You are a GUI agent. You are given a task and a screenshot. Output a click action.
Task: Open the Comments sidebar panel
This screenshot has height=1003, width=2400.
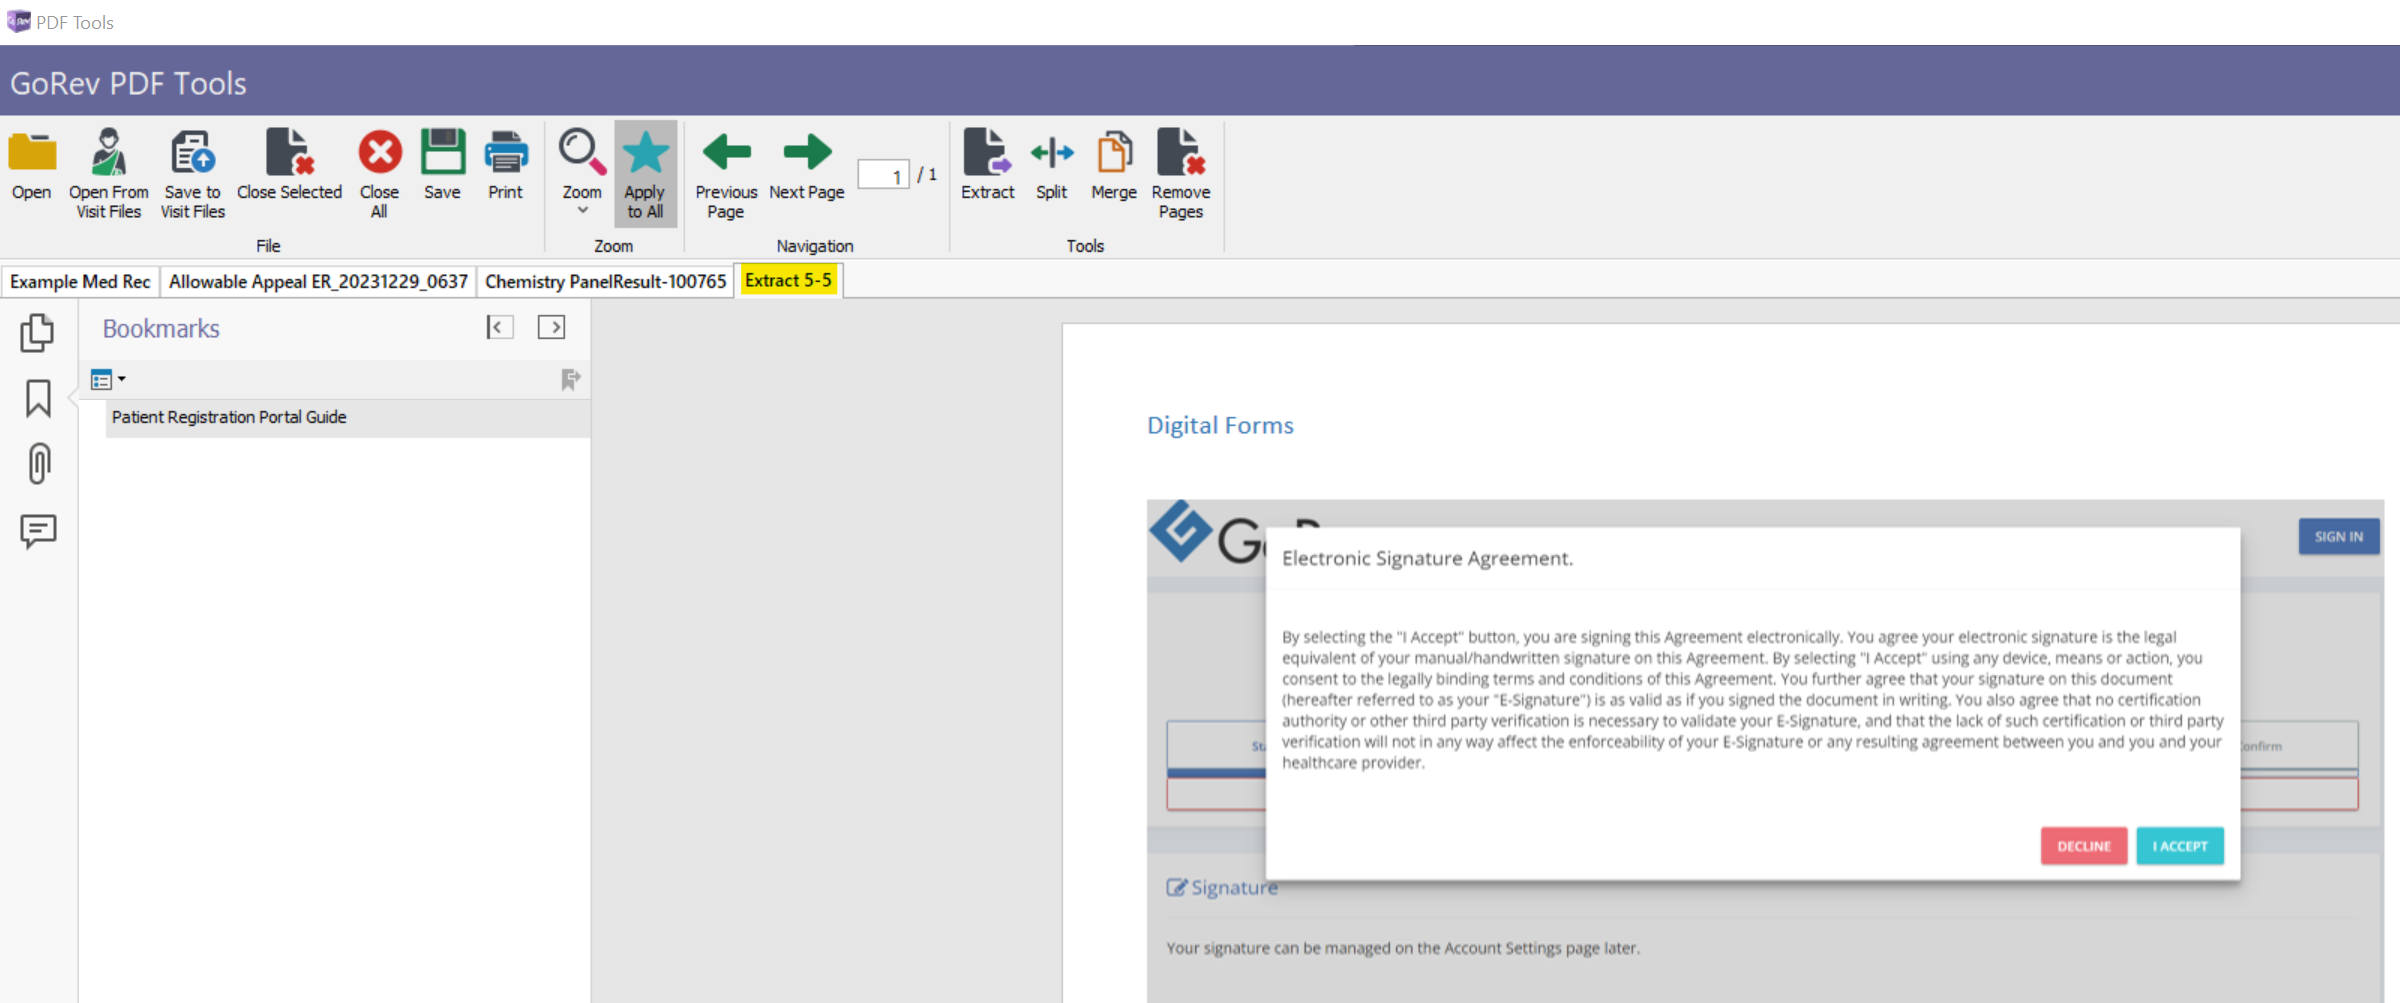coord(38,530)
